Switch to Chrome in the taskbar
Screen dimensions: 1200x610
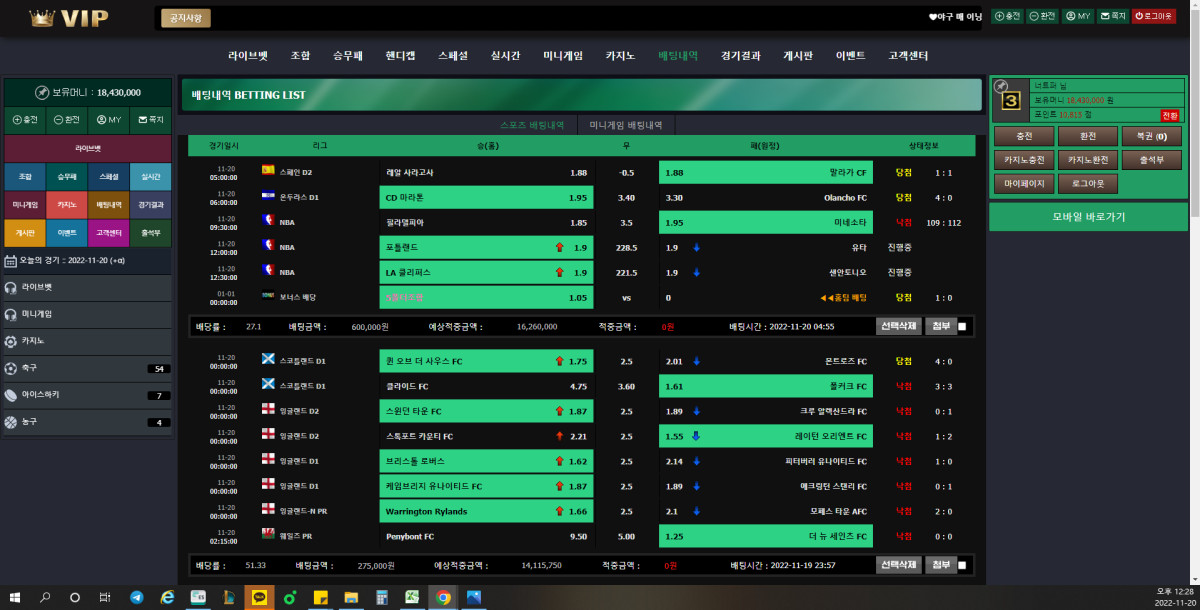[443, 598]
